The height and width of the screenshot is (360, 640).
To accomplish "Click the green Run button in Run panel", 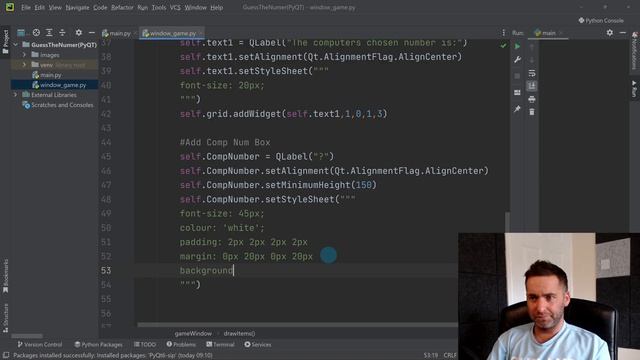I will click(517, 47).
